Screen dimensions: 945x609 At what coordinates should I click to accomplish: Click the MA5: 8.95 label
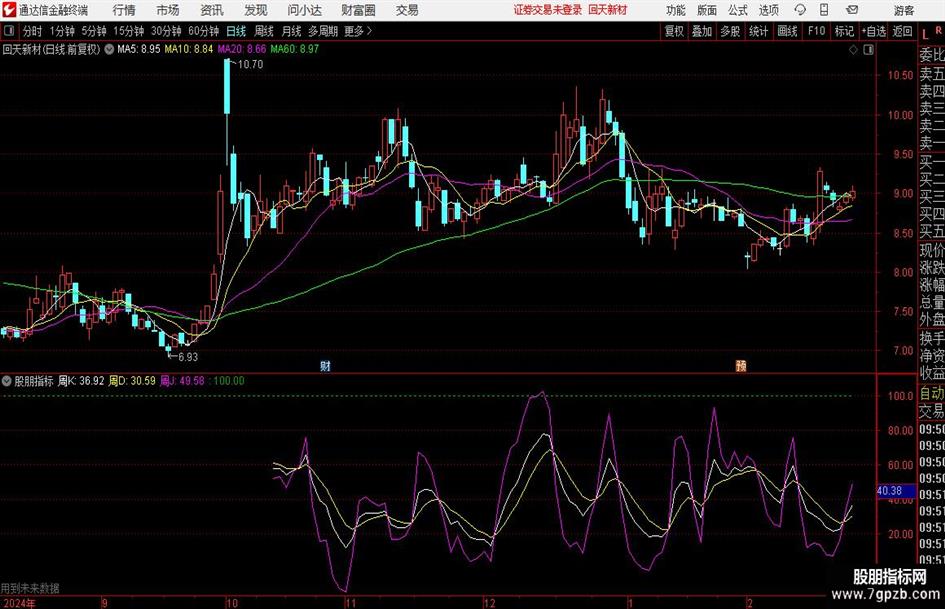[139, 49]
